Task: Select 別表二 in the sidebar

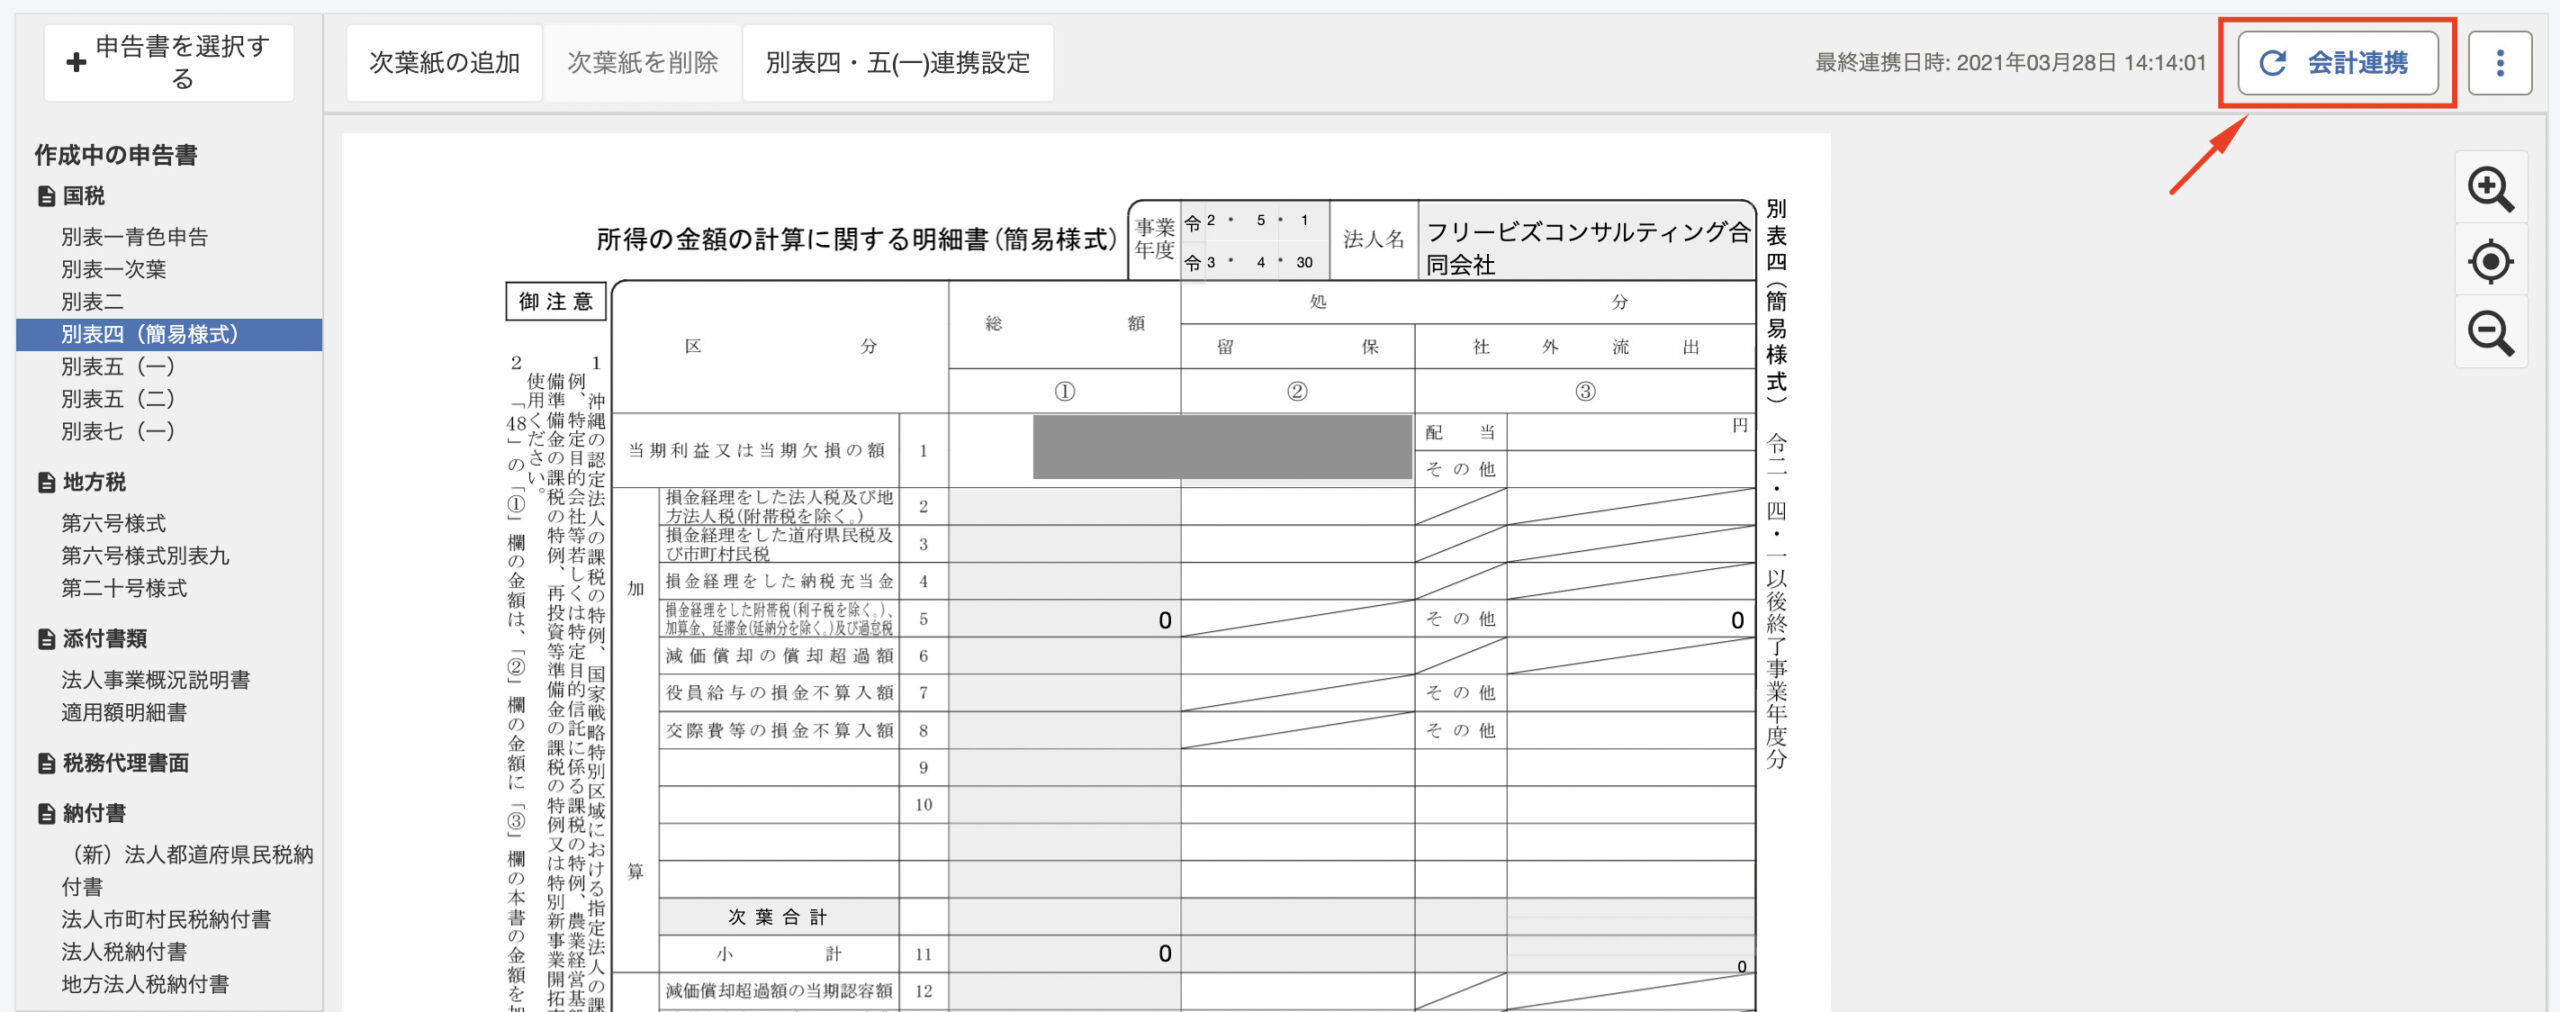Action: pos(92,301)
